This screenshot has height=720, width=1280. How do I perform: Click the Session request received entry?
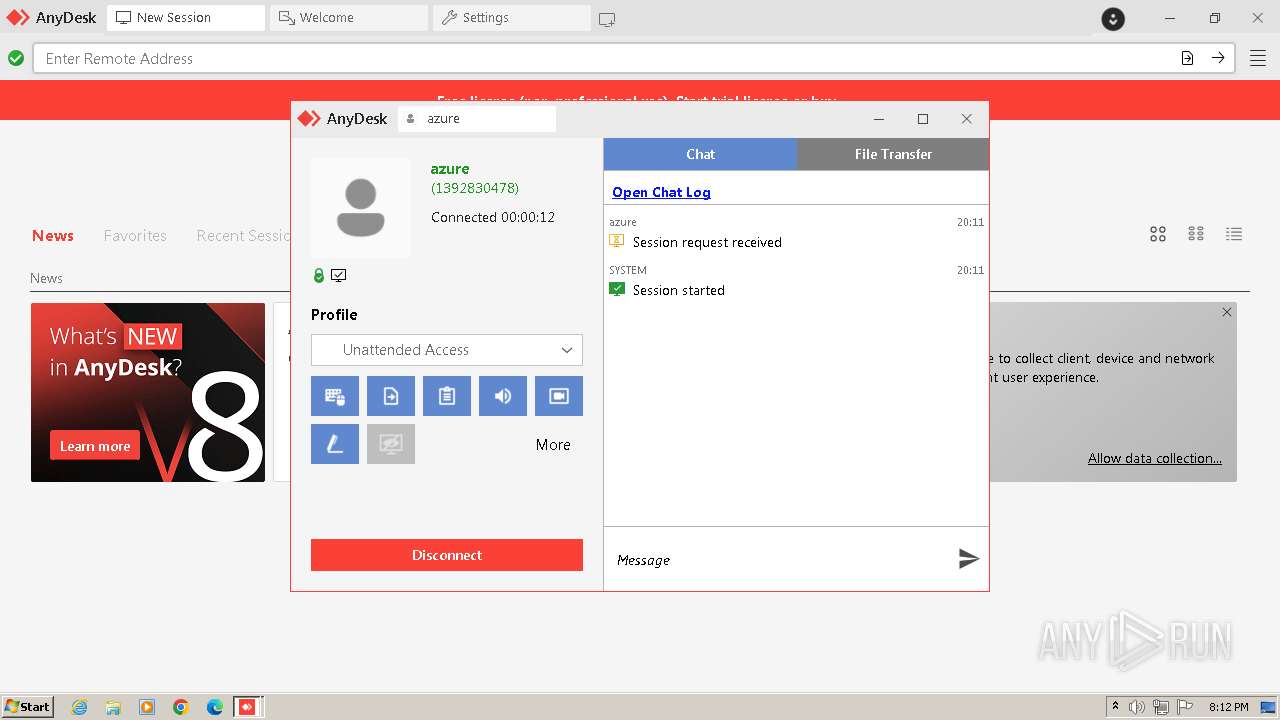707,242
